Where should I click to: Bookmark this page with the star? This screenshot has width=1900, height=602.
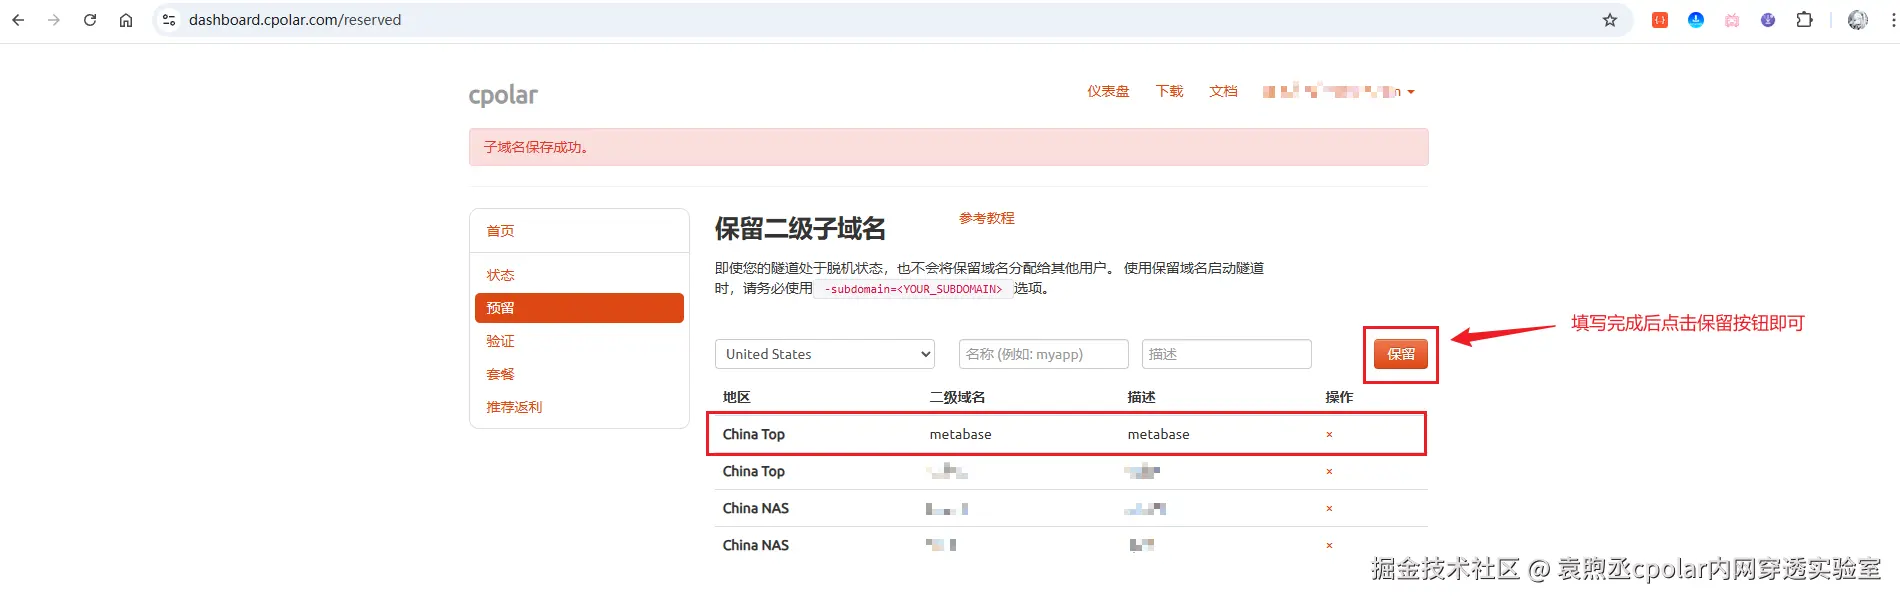pos(1610,20)
